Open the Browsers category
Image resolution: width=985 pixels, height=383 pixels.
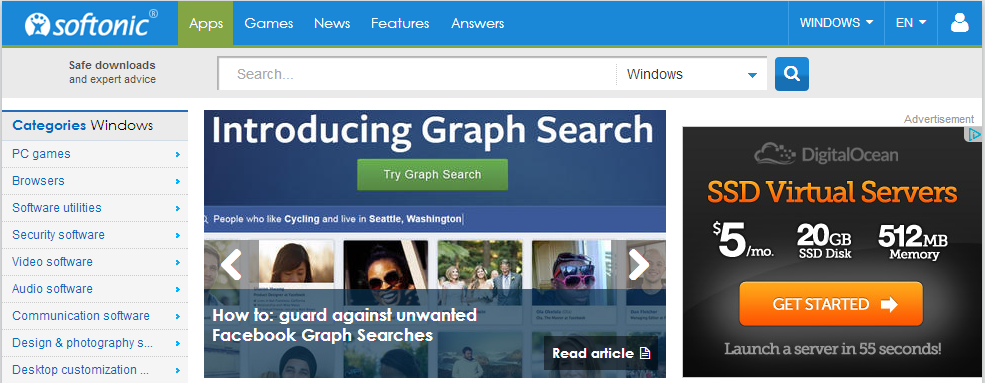click(38, 181)
